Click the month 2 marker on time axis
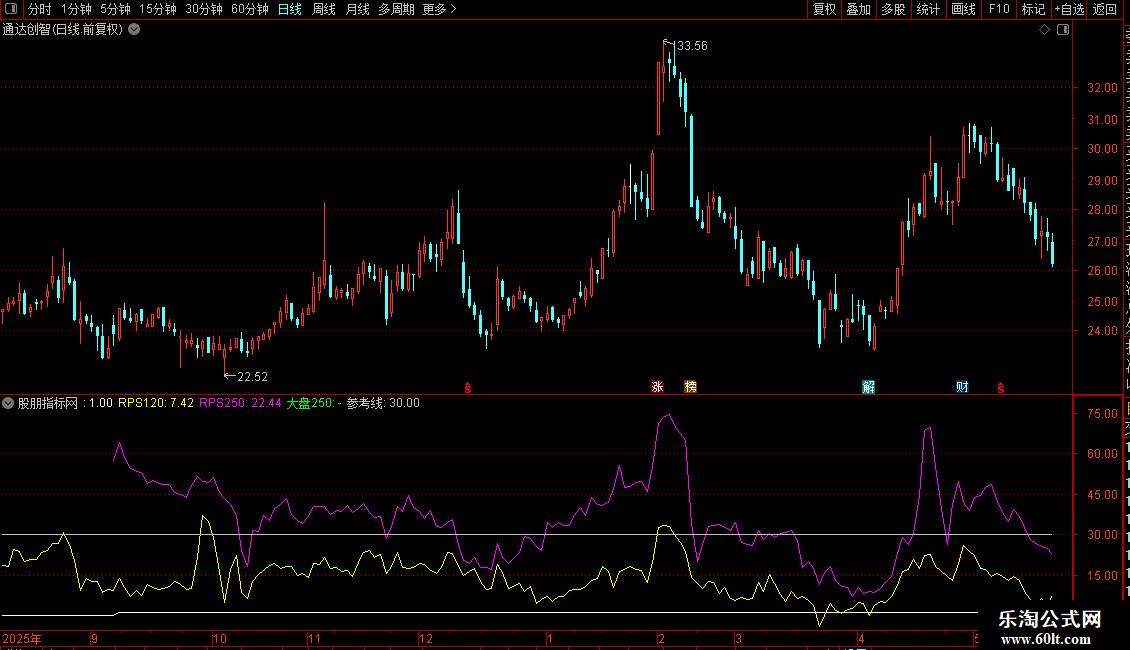The height and width of the screenshot is (650, 1130). pos(662,639)
